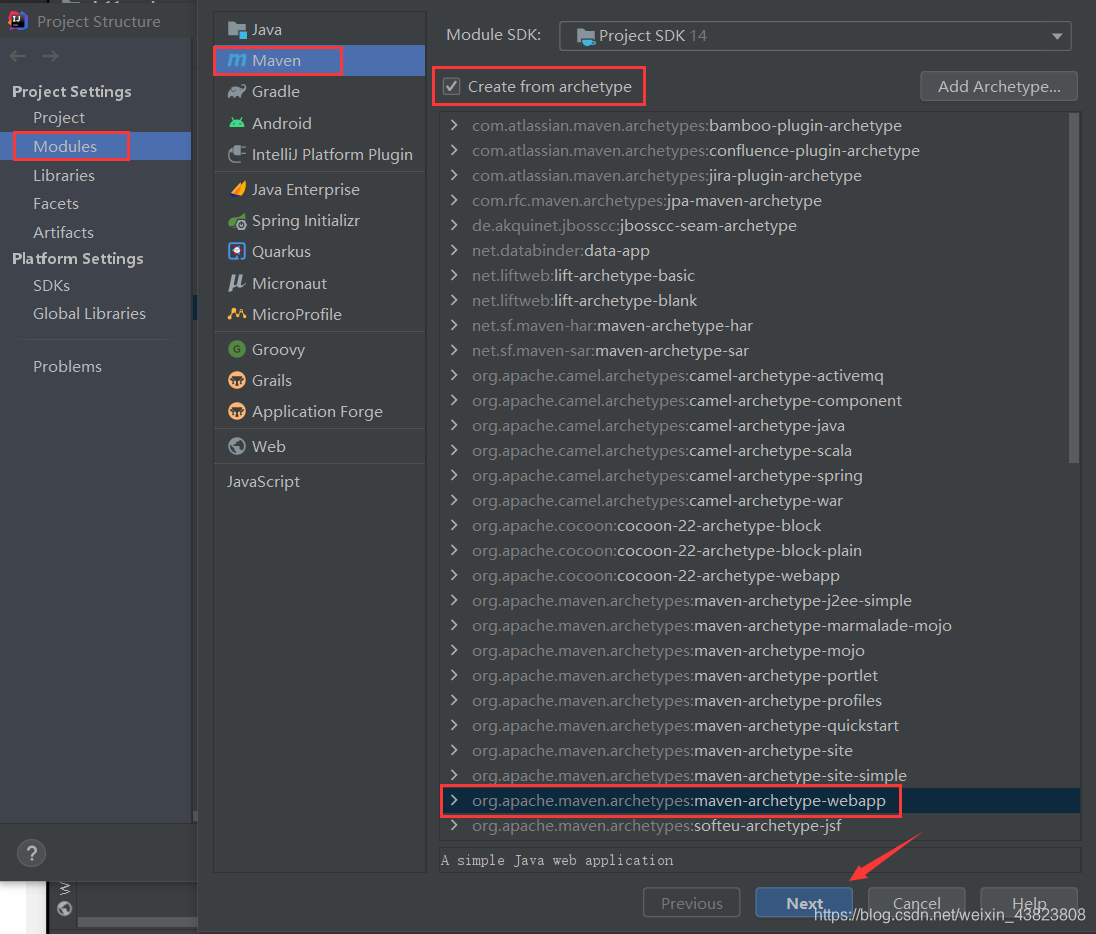Click the Spring Initializr icon
The height and width of the screenshot is (934, 1096).
click(237, 221)
